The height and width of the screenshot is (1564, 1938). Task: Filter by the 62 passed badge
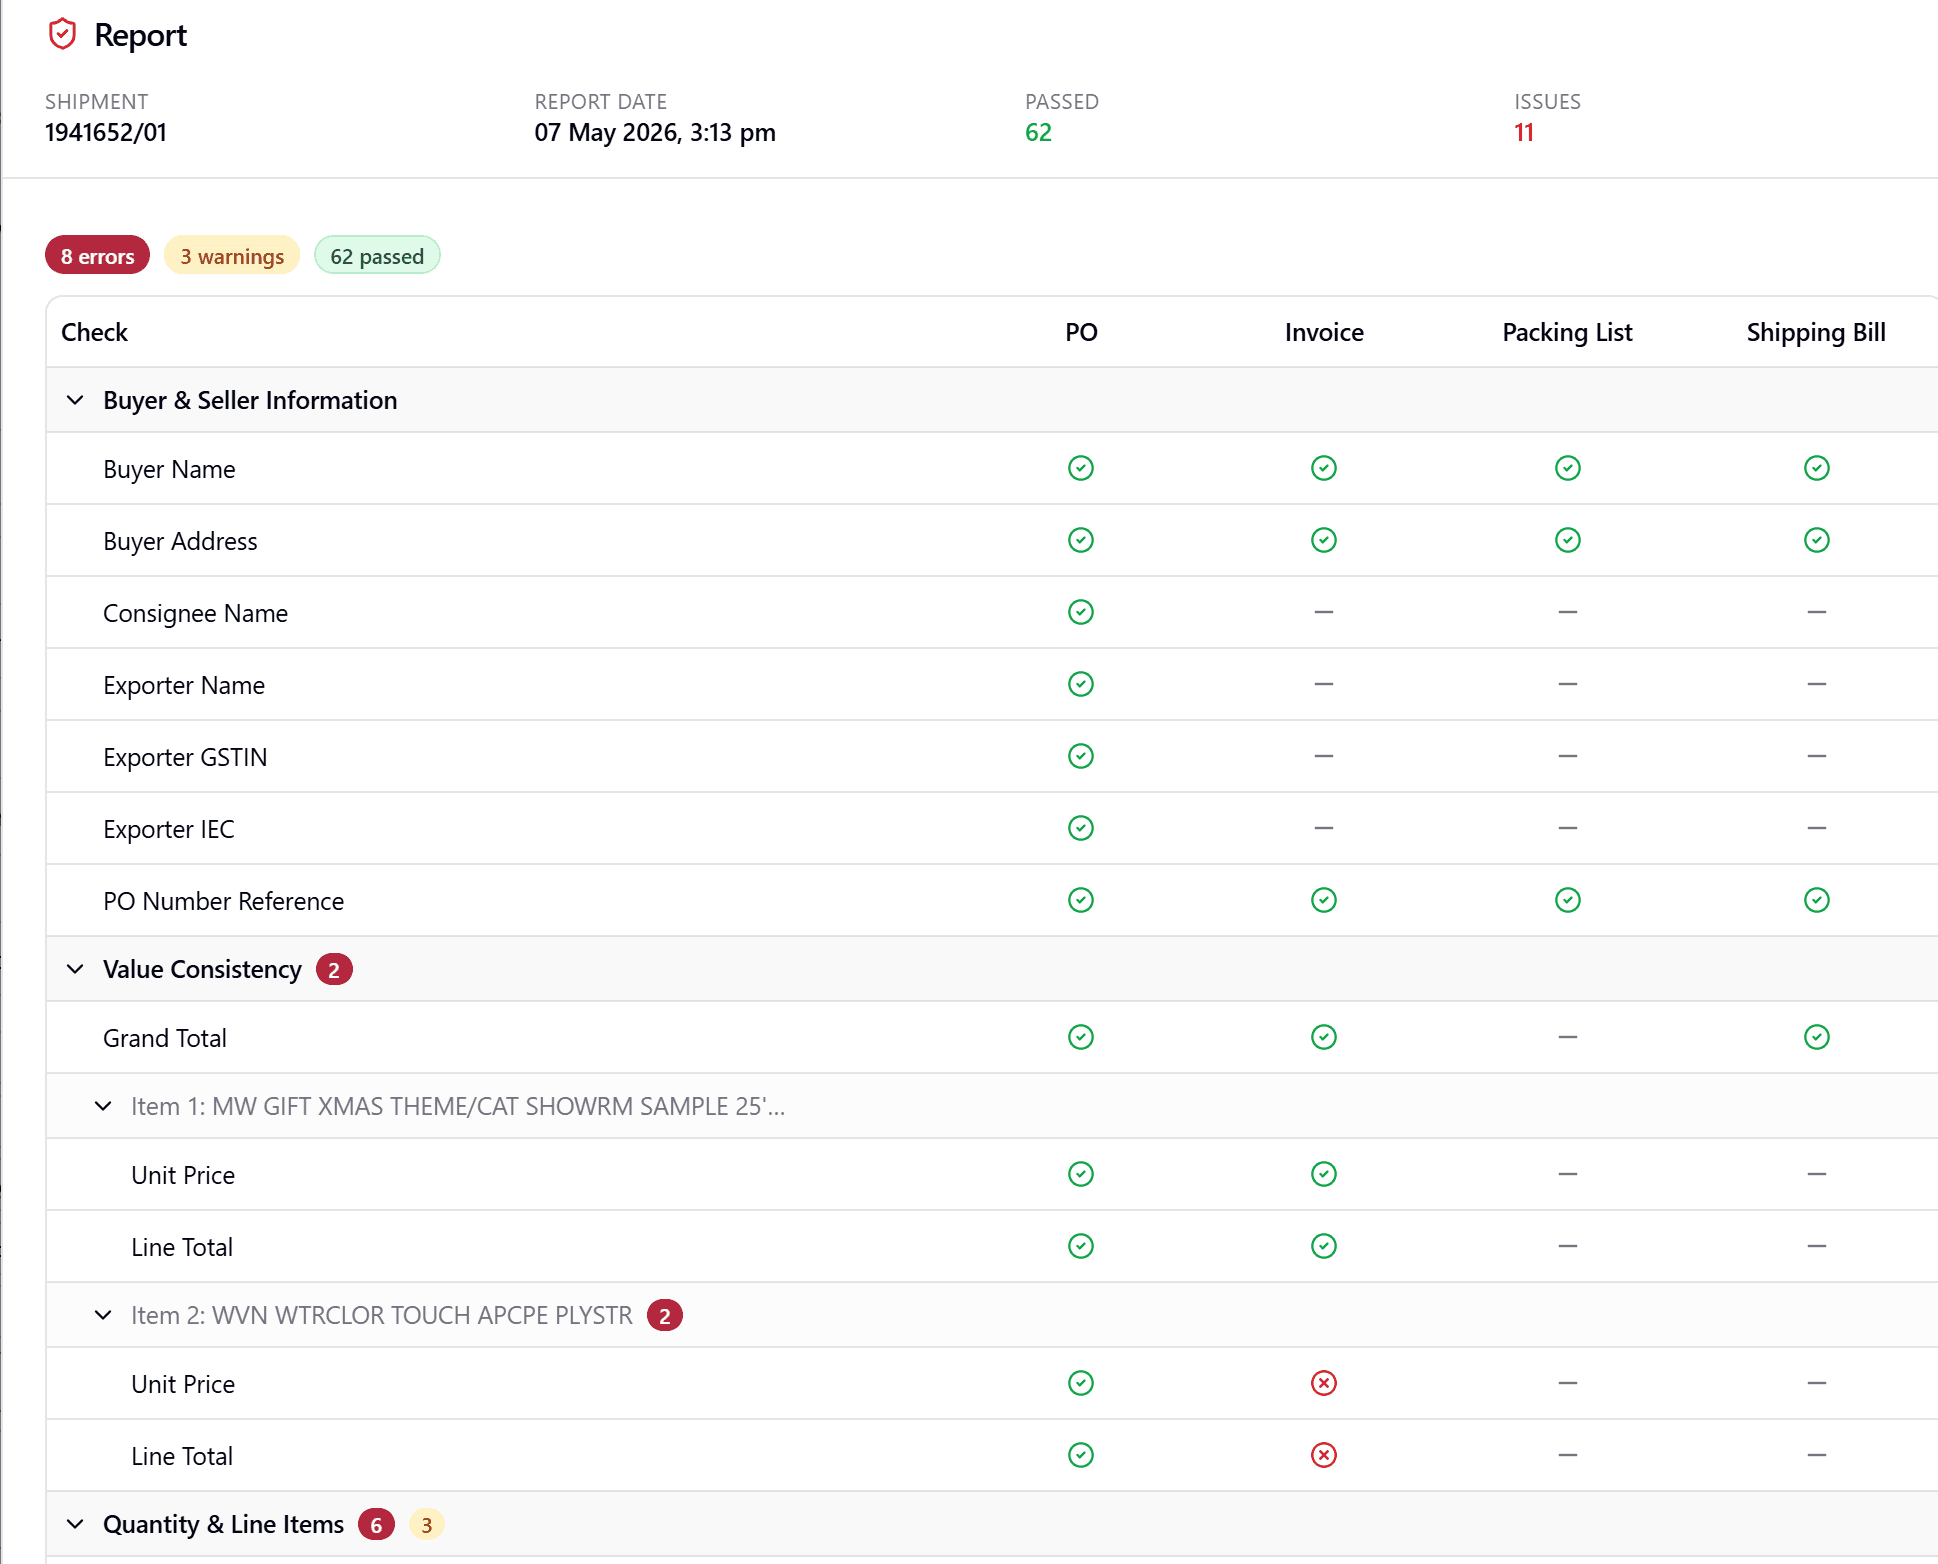(377, 256)
